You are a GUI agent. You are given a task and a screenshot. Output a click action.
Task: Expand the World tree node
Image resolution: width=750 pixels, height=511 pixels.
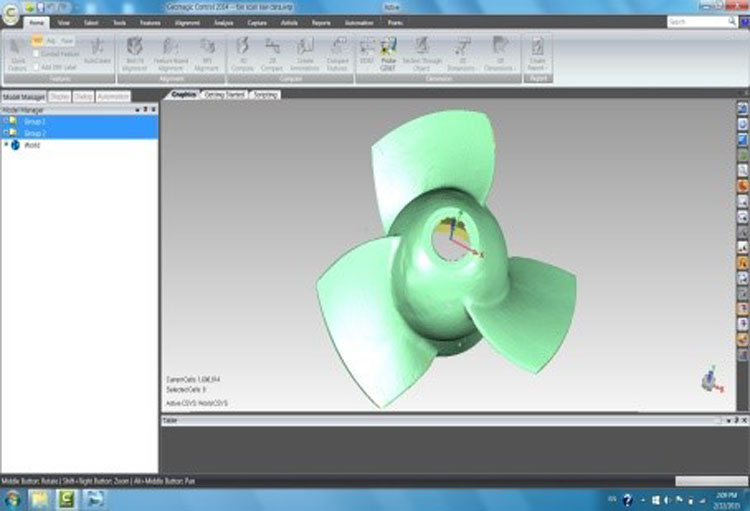coord(6,144)
